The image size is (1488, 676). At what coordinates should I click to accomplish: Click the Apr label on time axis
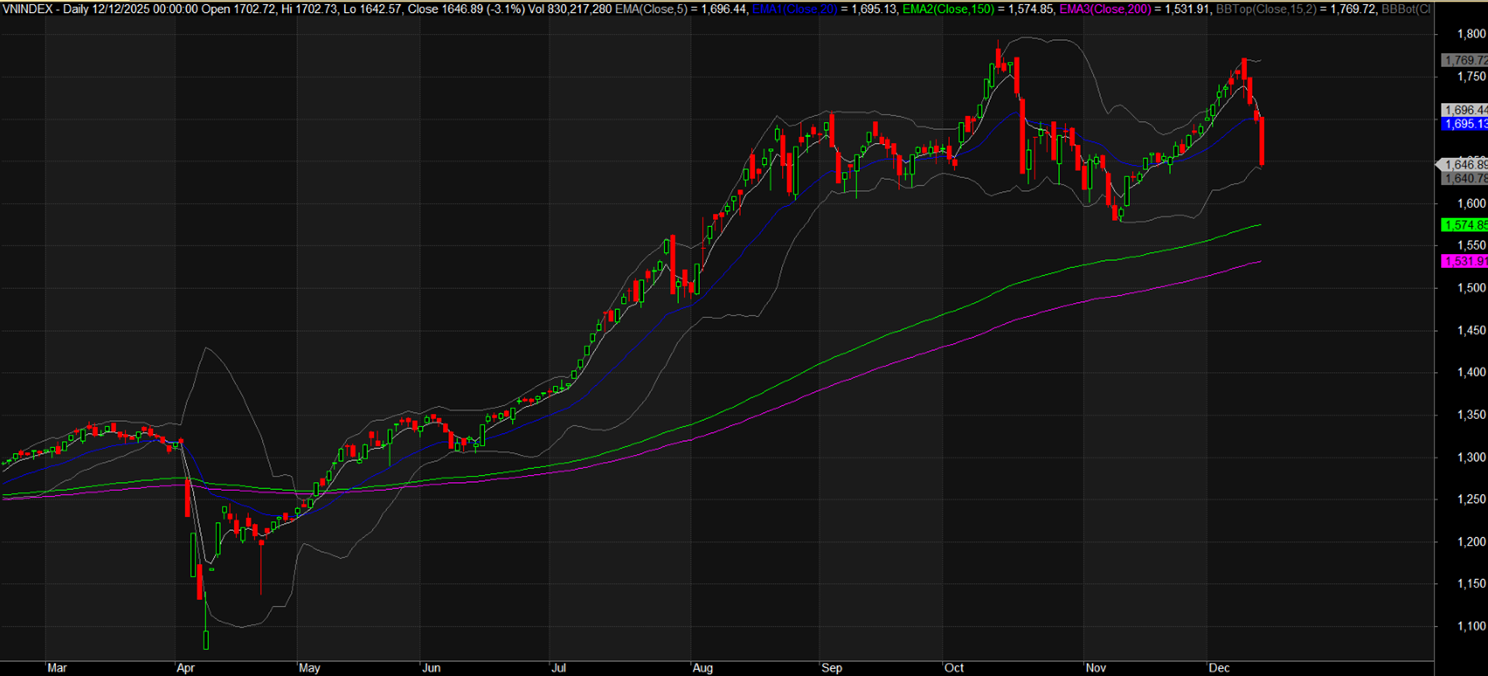tap(184, 666)
